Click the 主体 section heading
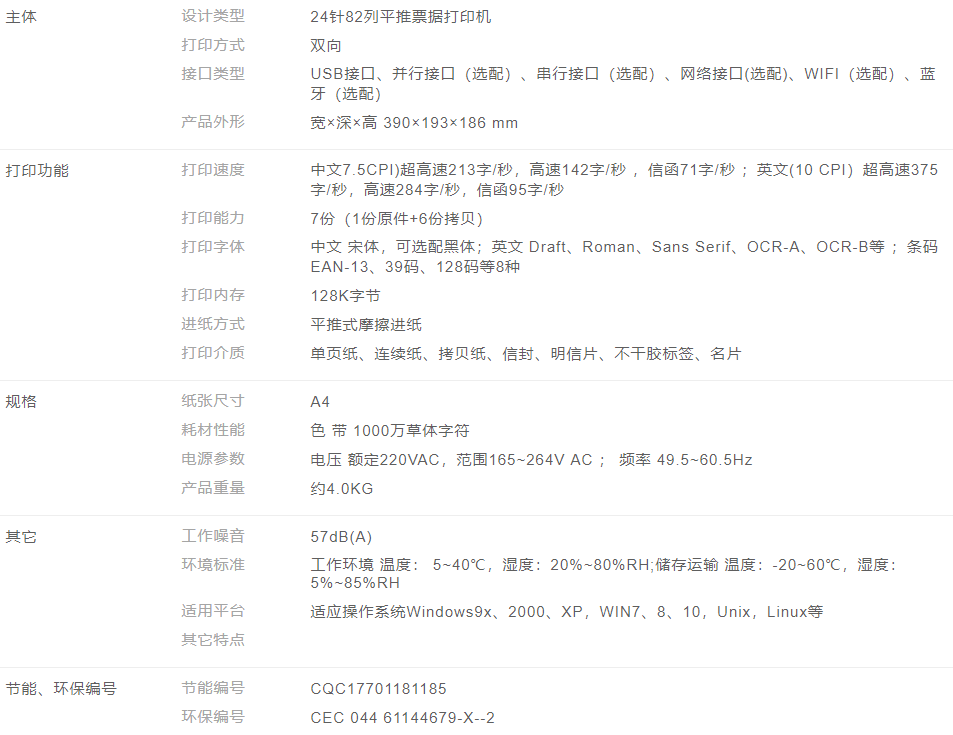Image resolution: width=953 pixels, height=735 pixels. coord(21,17)
